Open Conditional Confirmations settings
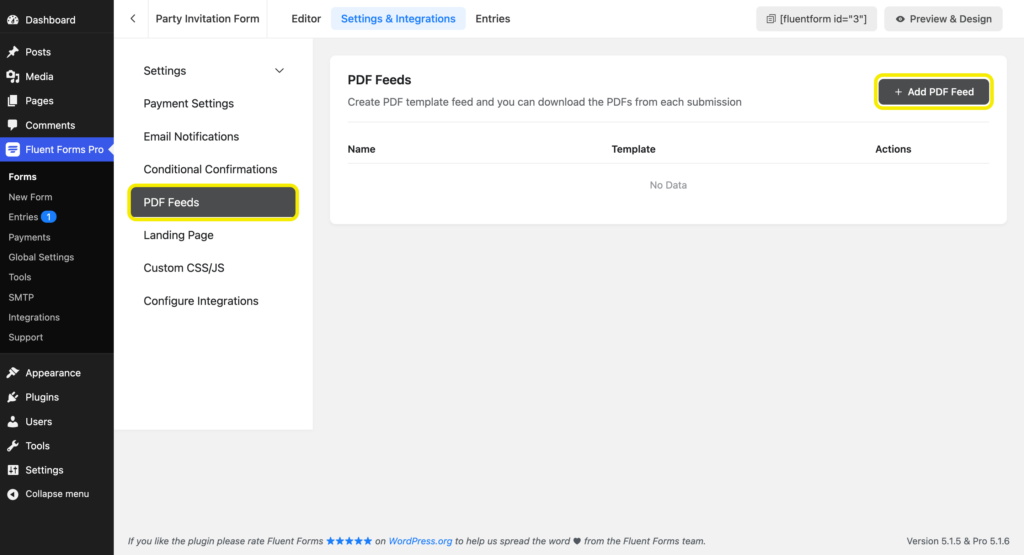The image size is (1024, 555). click(210, 169)
